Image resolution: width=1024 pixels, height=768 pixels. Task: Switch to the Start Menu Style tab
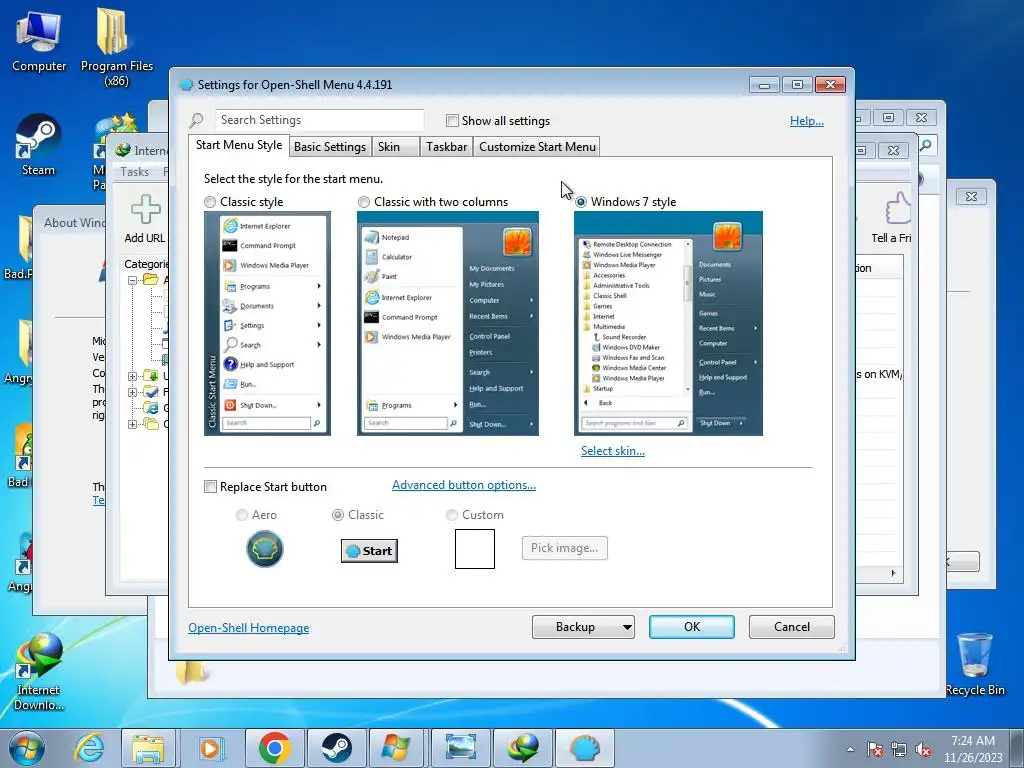[x=239, y=145]
